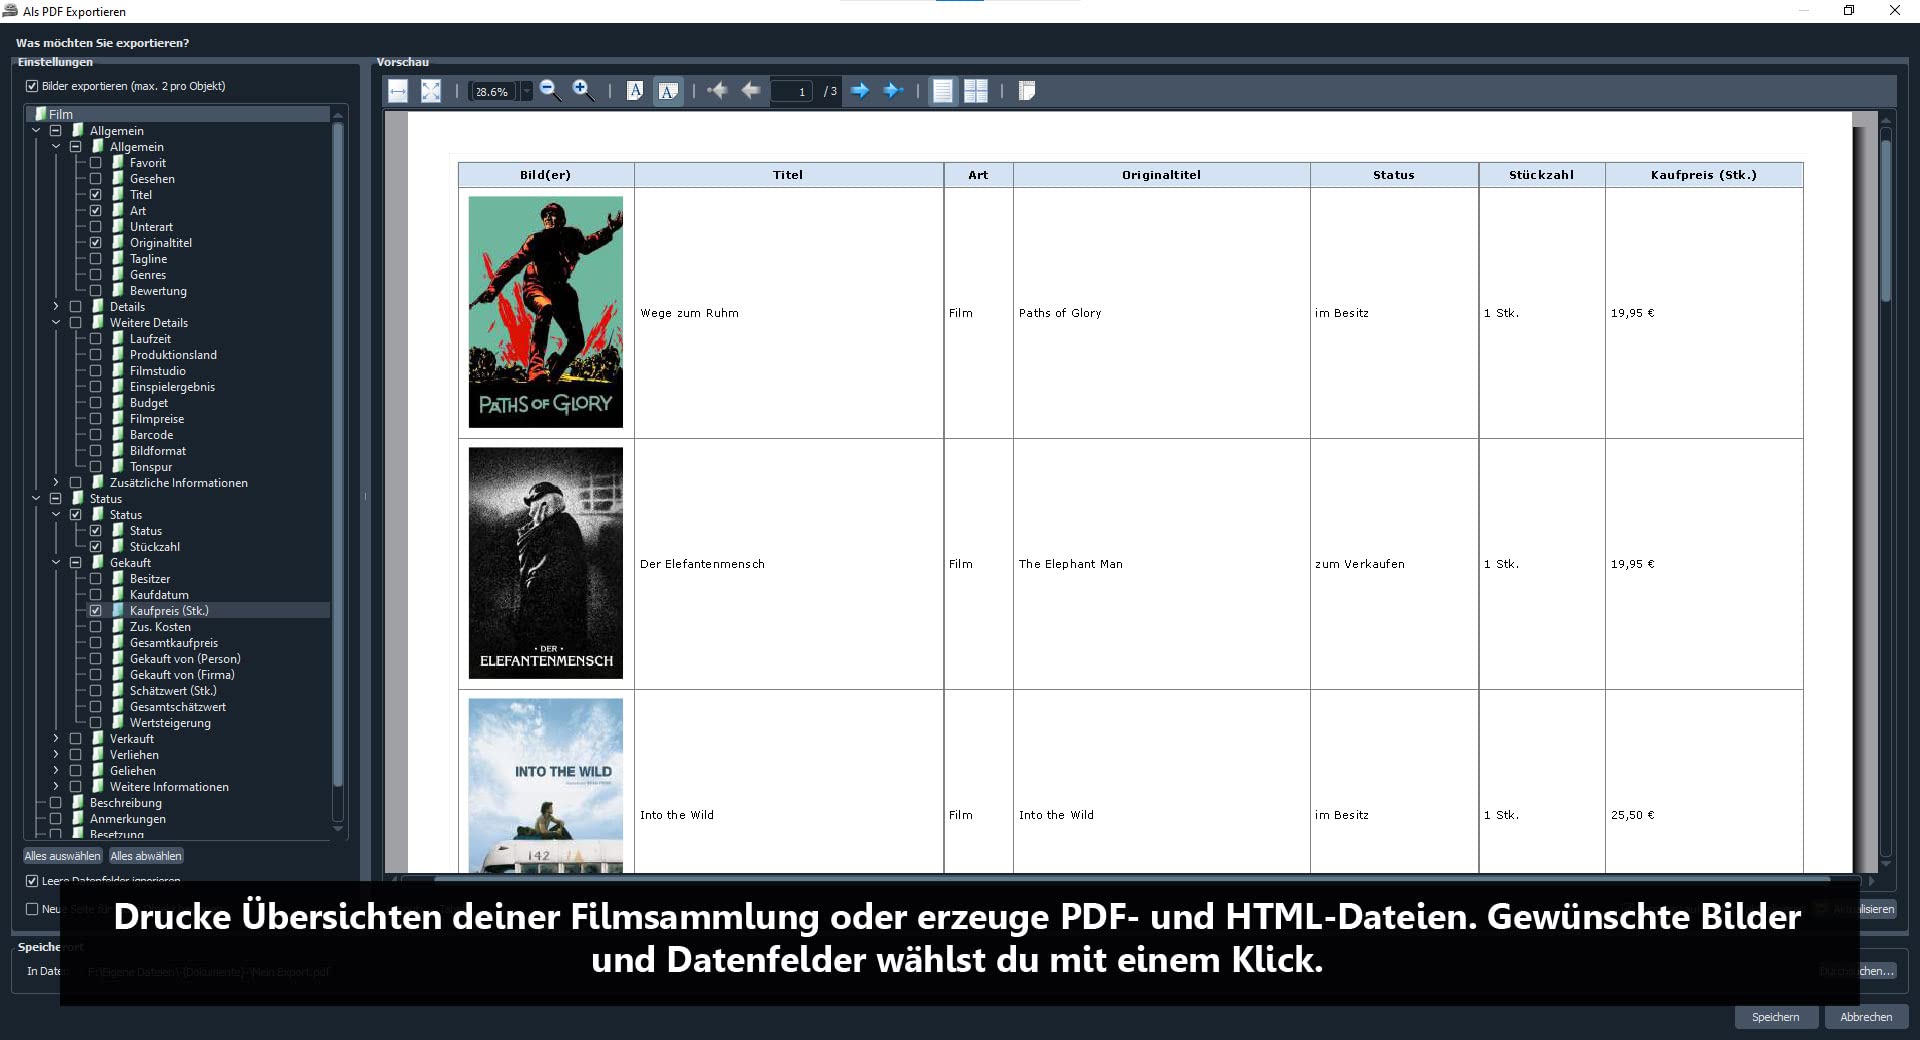Select single page view mode
1920x1040 pixels.
(x=943, y=91)
